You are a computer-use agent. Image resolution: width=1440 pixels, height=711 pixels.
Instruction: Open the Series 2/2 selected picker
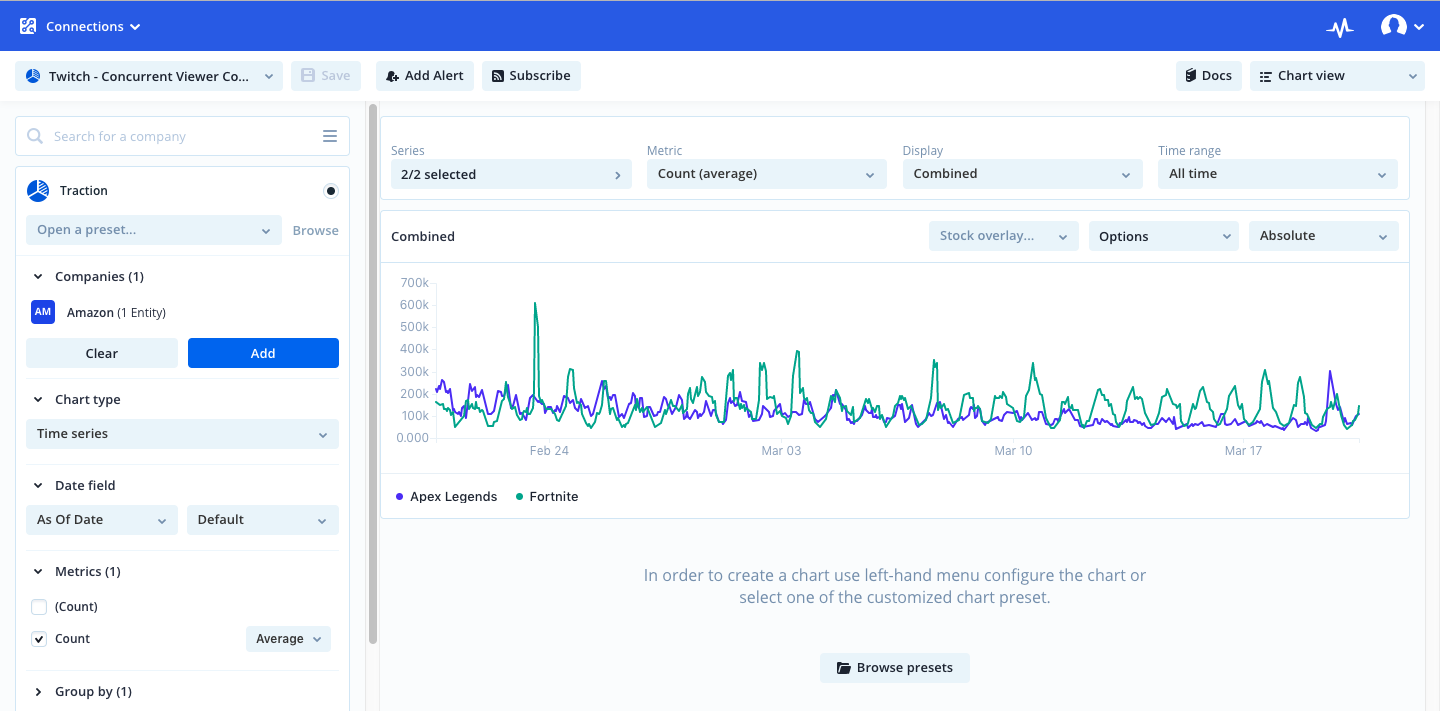[511, 174]
